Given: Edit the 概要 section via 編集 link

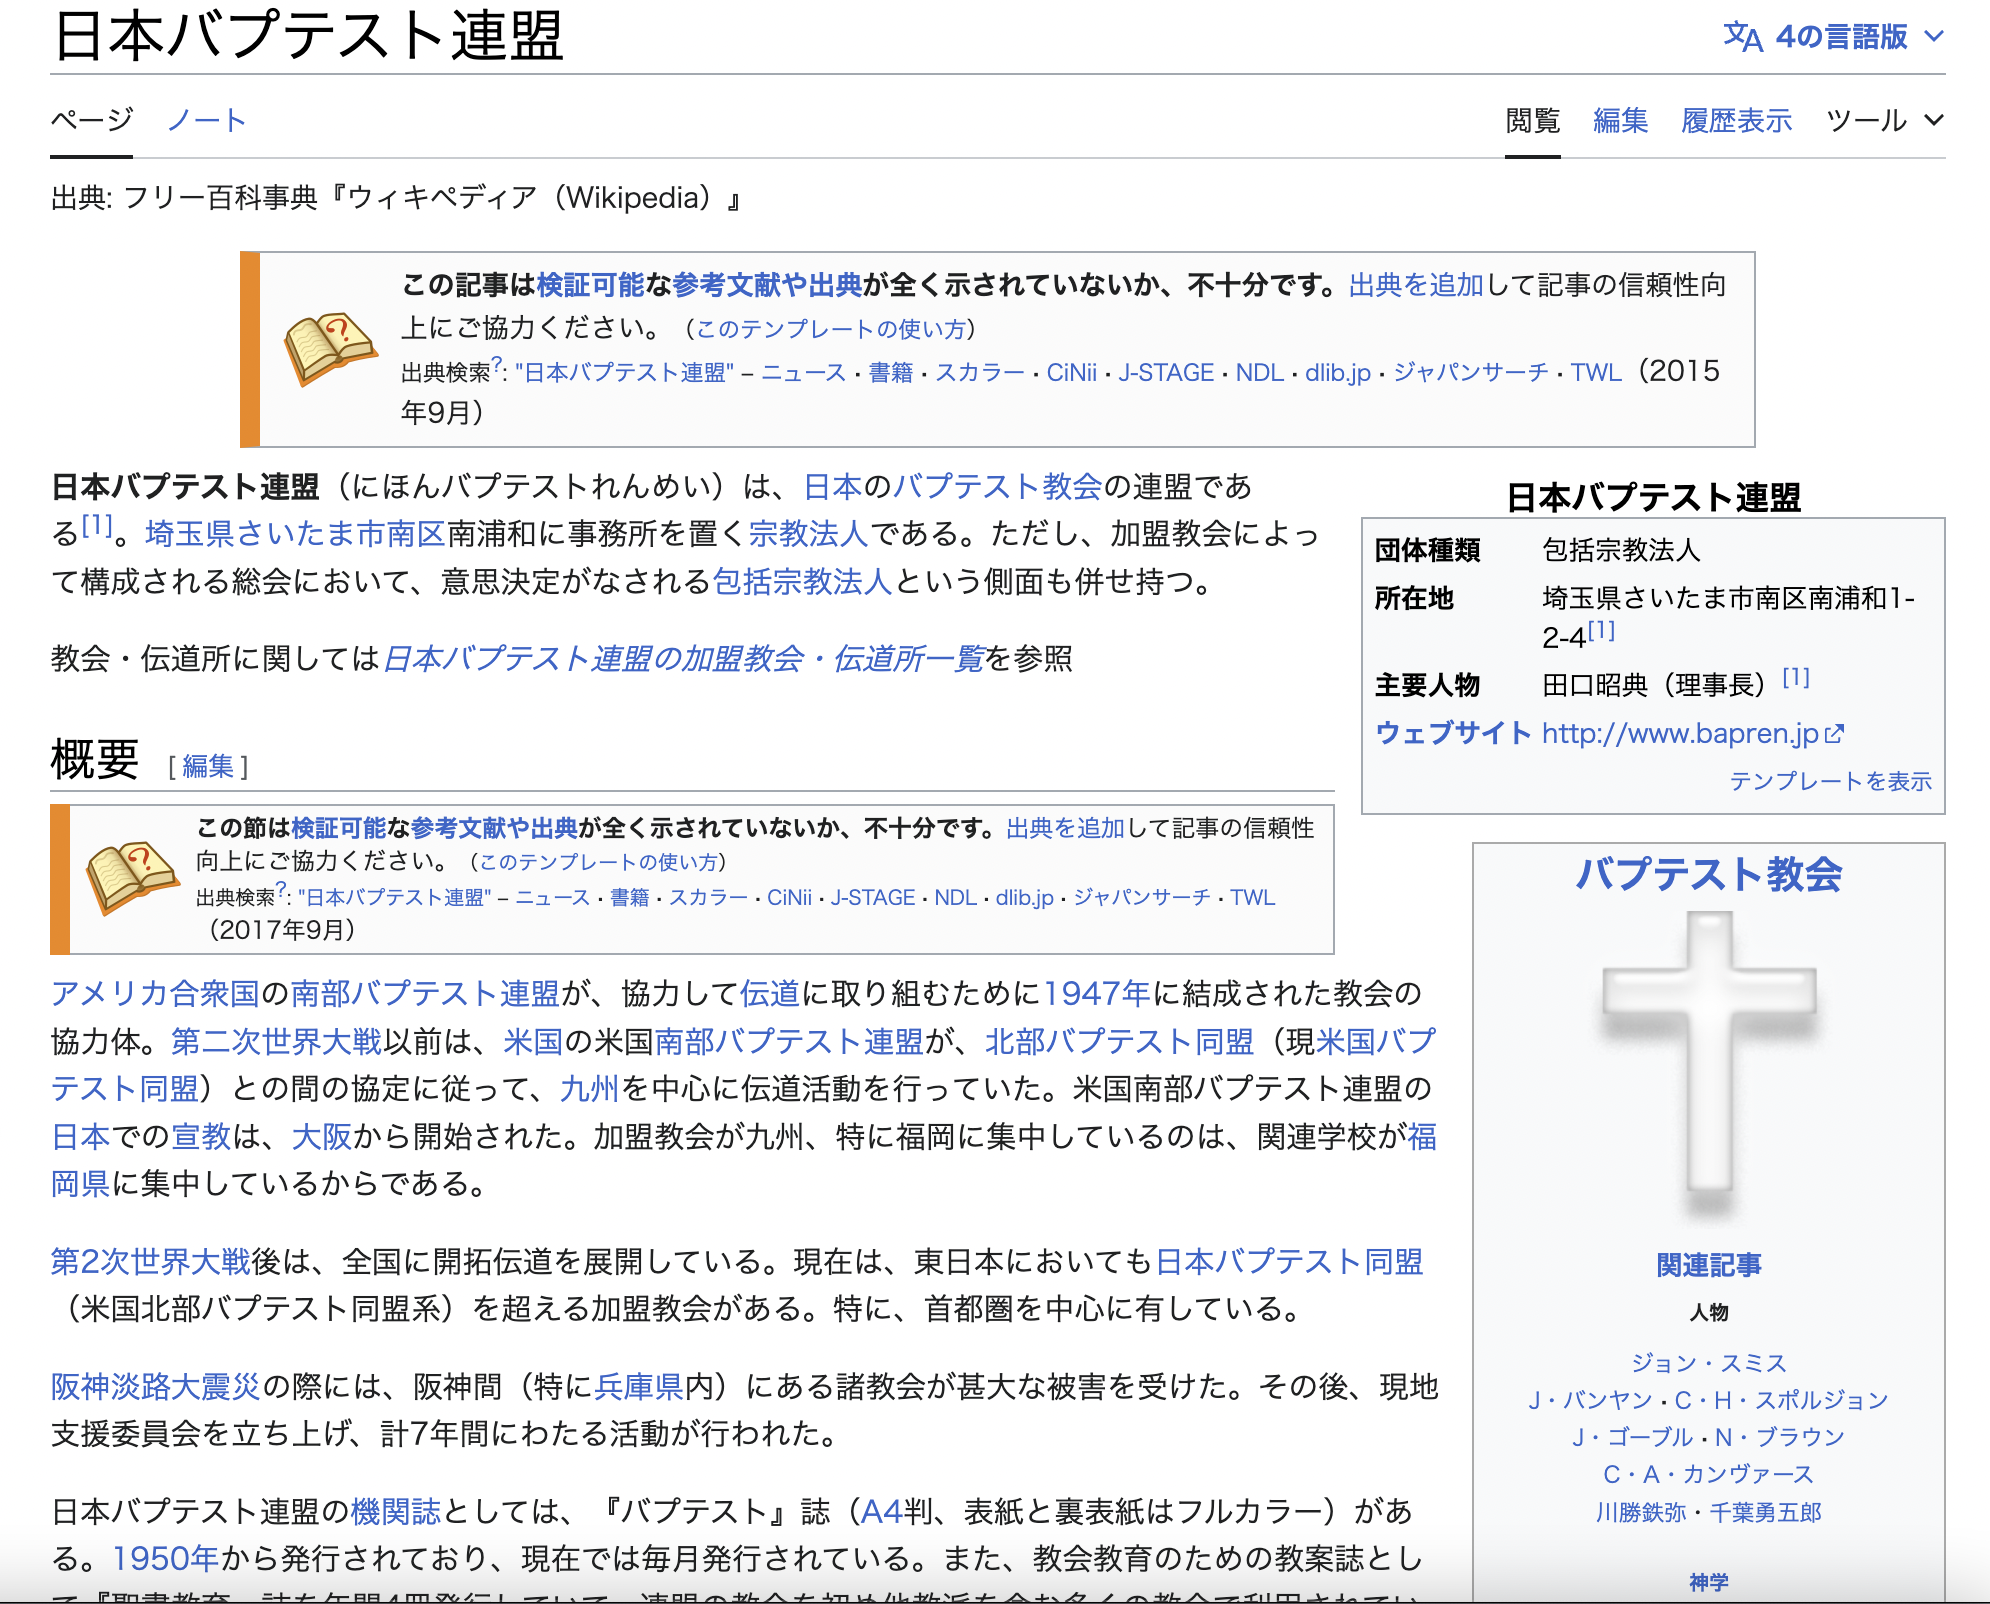Looking at the screenshot, I should pyautogui.click(x=208, y=766).
